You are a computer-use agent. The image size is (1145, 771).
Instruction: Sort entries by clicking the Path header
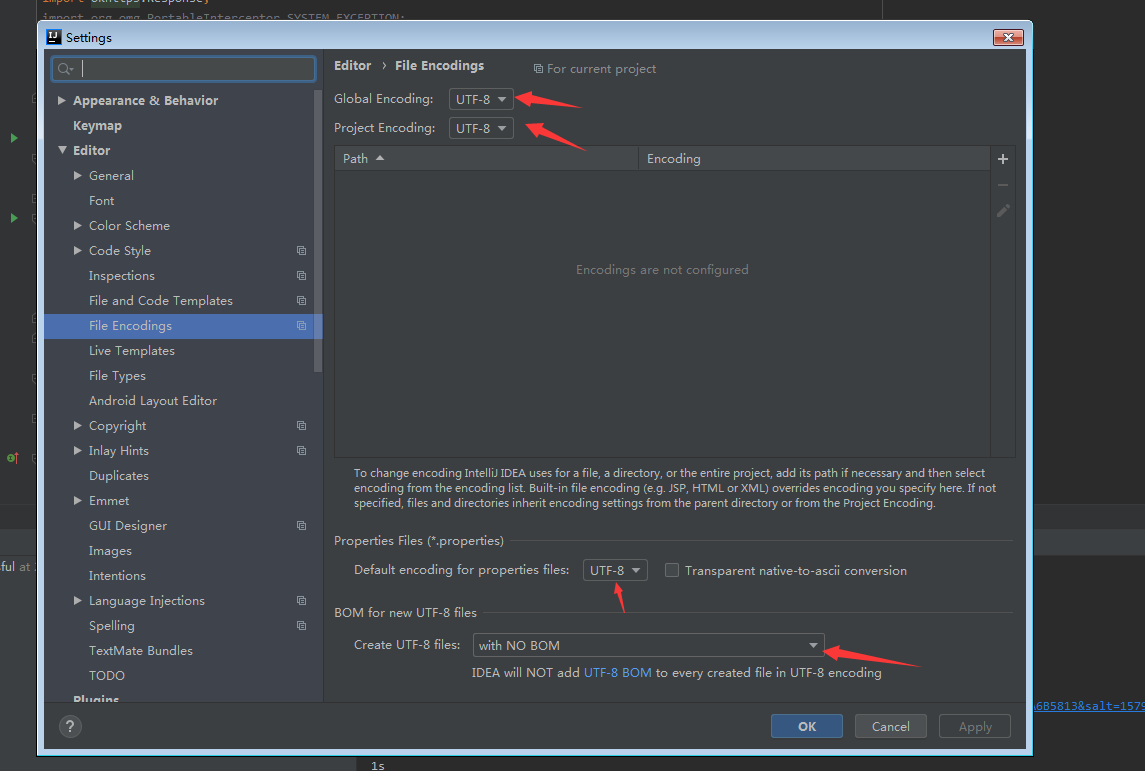pyautogui.click(x=357, y=158)
